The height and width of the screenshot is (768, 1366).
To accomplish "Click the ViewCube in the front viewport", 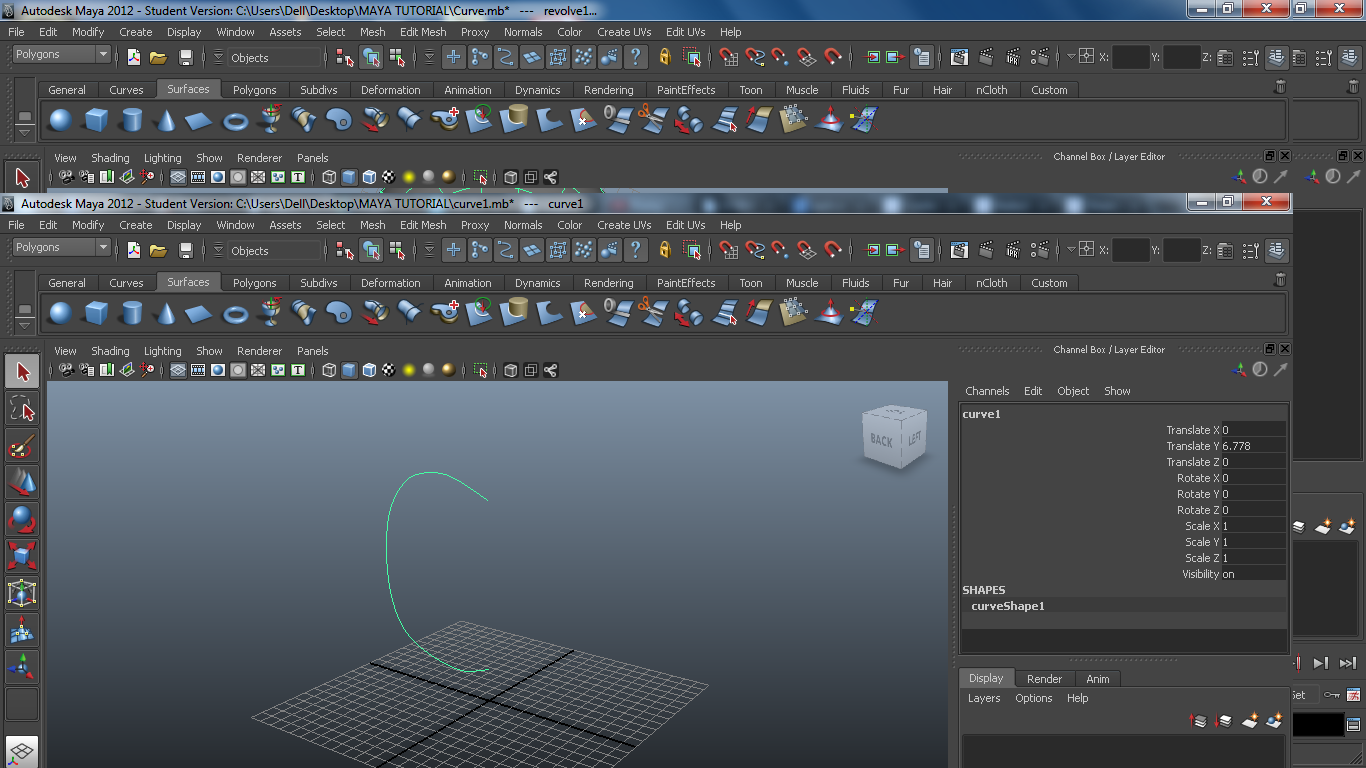I will pyautogui.click(x=895, y=438).
